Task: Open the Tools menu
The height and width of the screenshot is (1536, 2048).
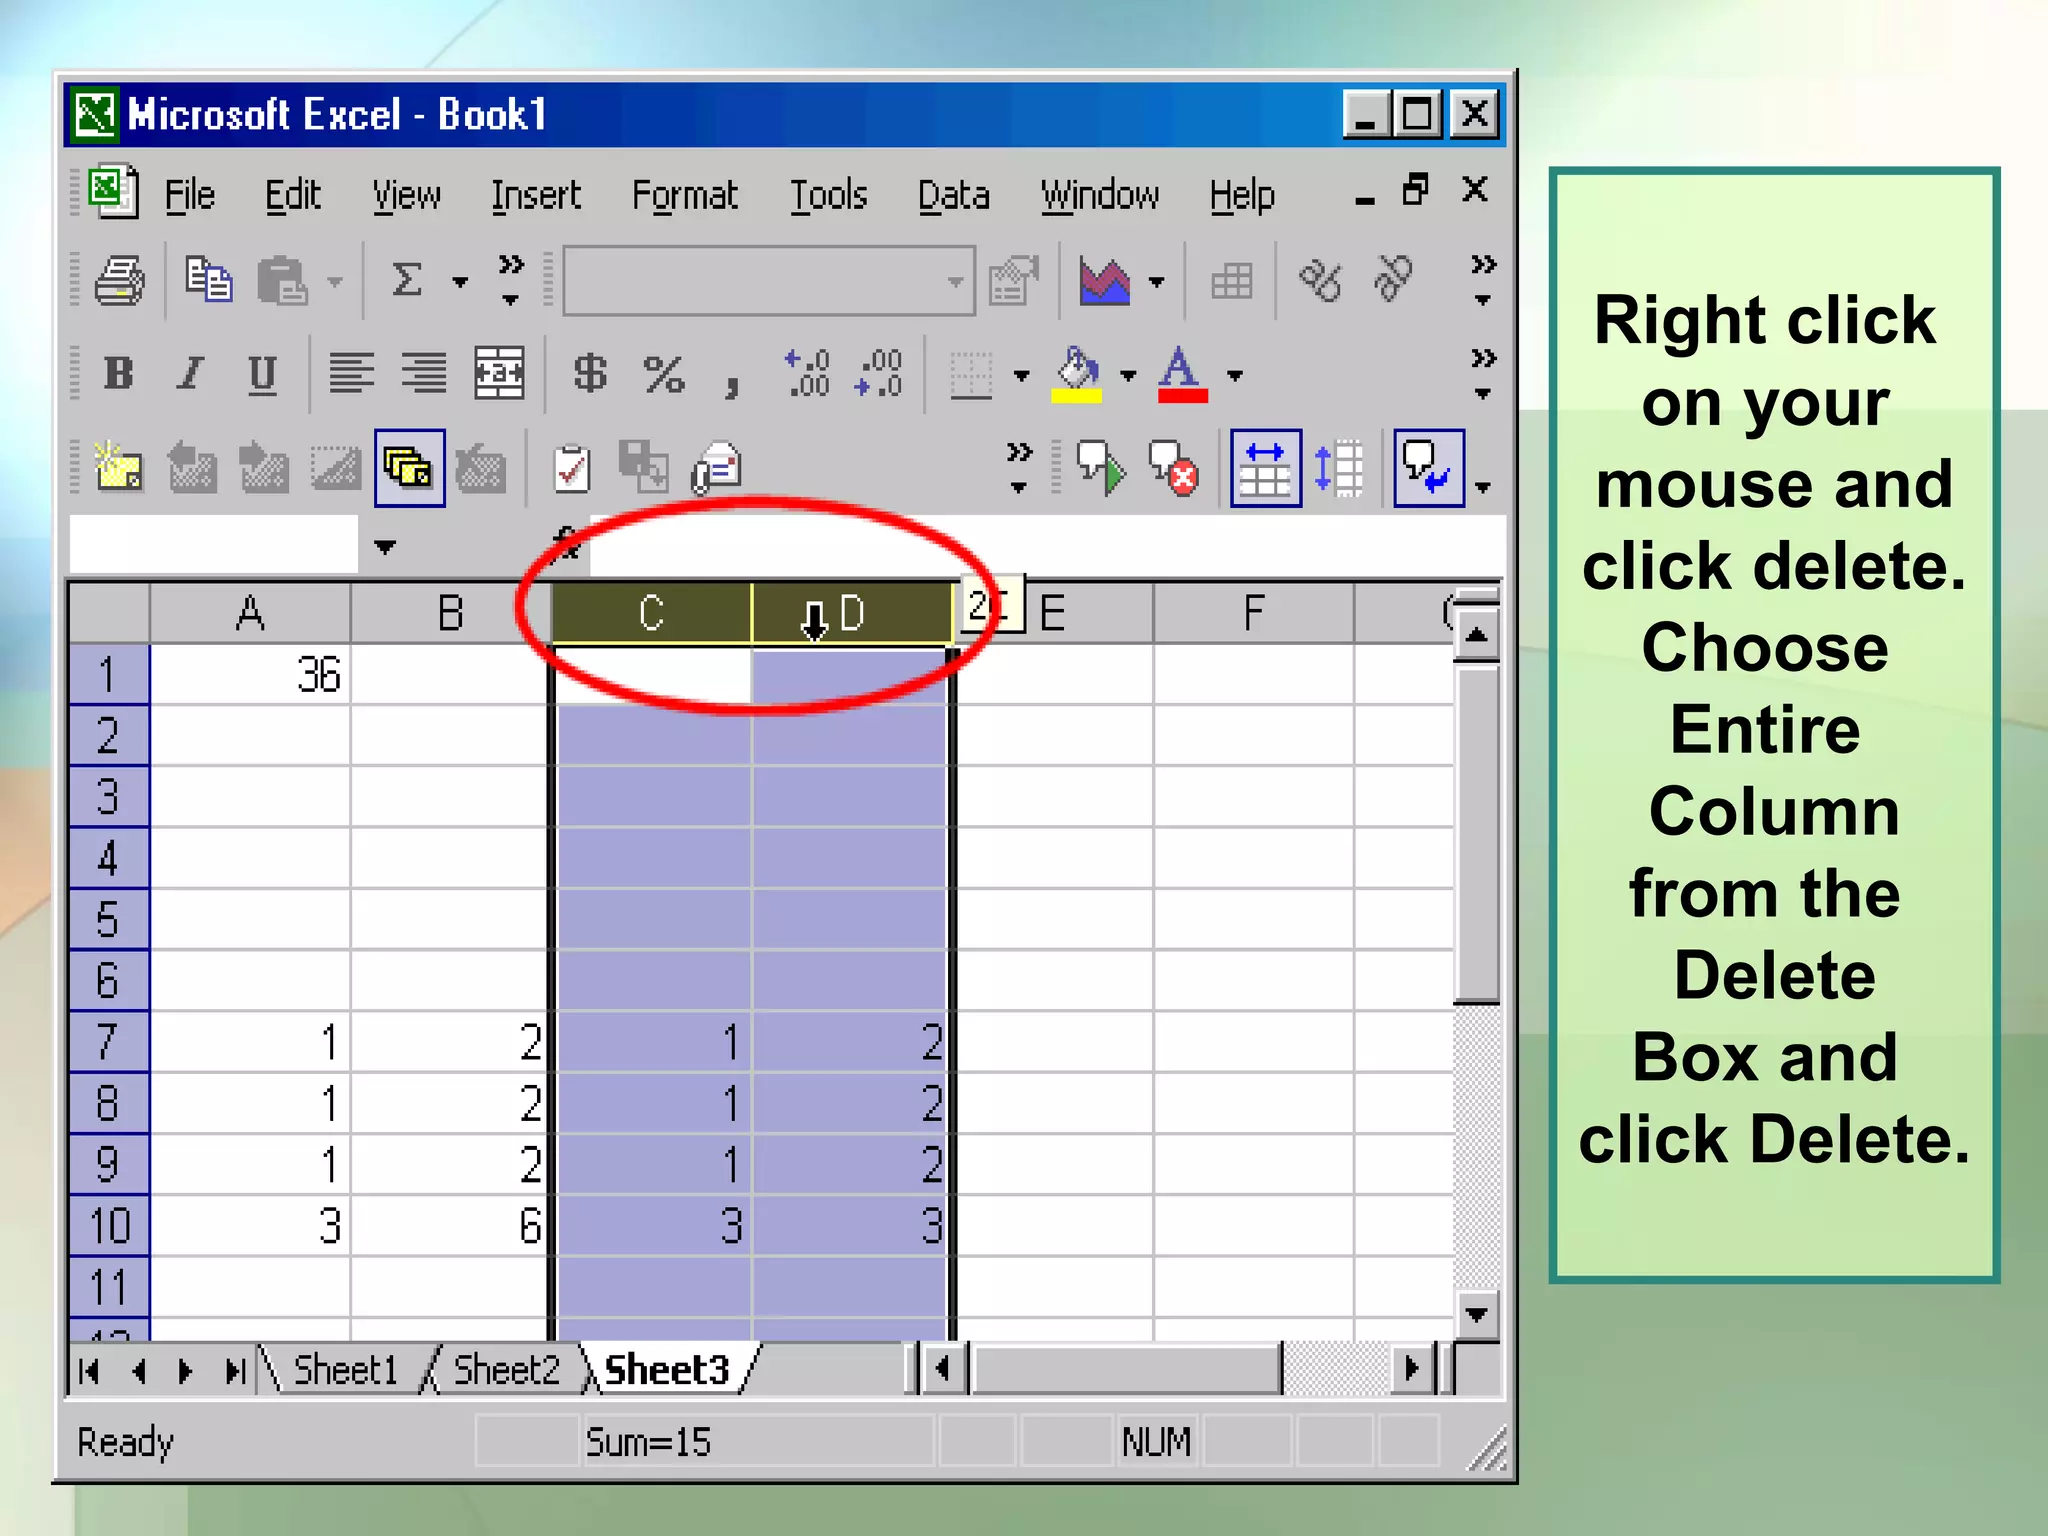Action: pos(829,195)
